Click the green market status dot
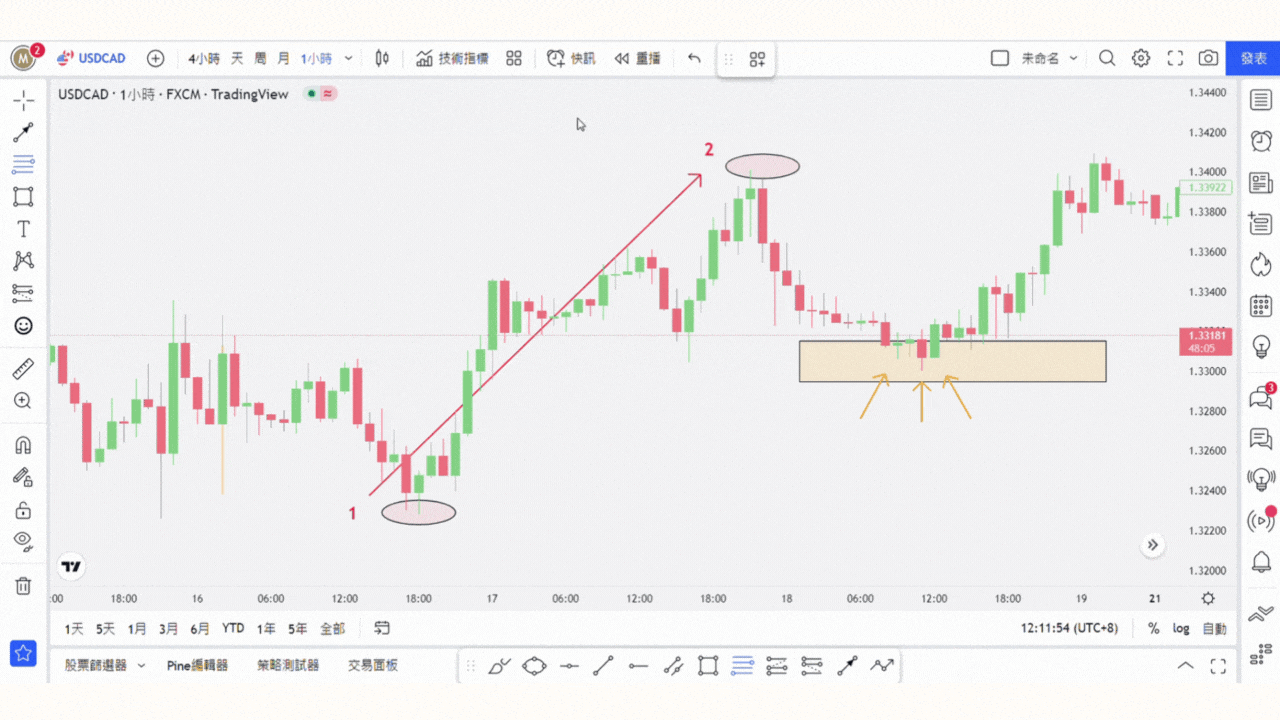The image size is (1280, 720). tap(311, 94)
